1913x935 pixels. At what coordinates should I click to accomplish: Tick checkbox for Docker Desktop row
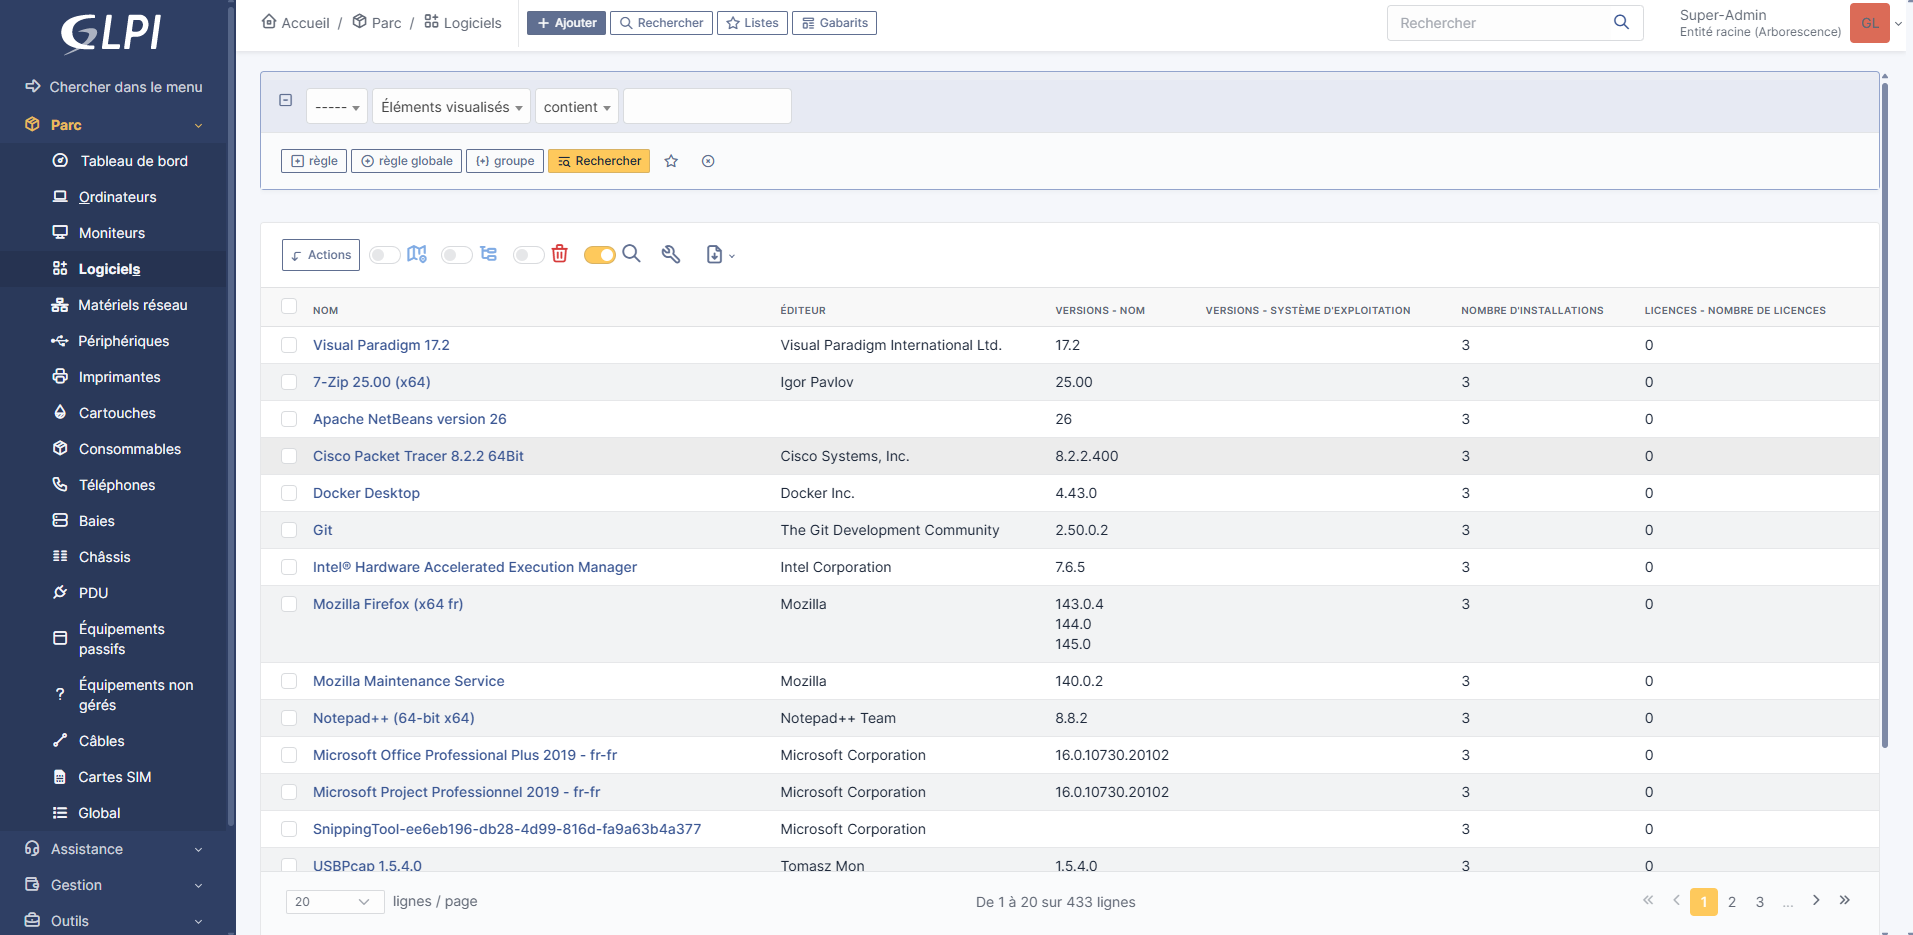pyautogui.click(x=289, y=493)
